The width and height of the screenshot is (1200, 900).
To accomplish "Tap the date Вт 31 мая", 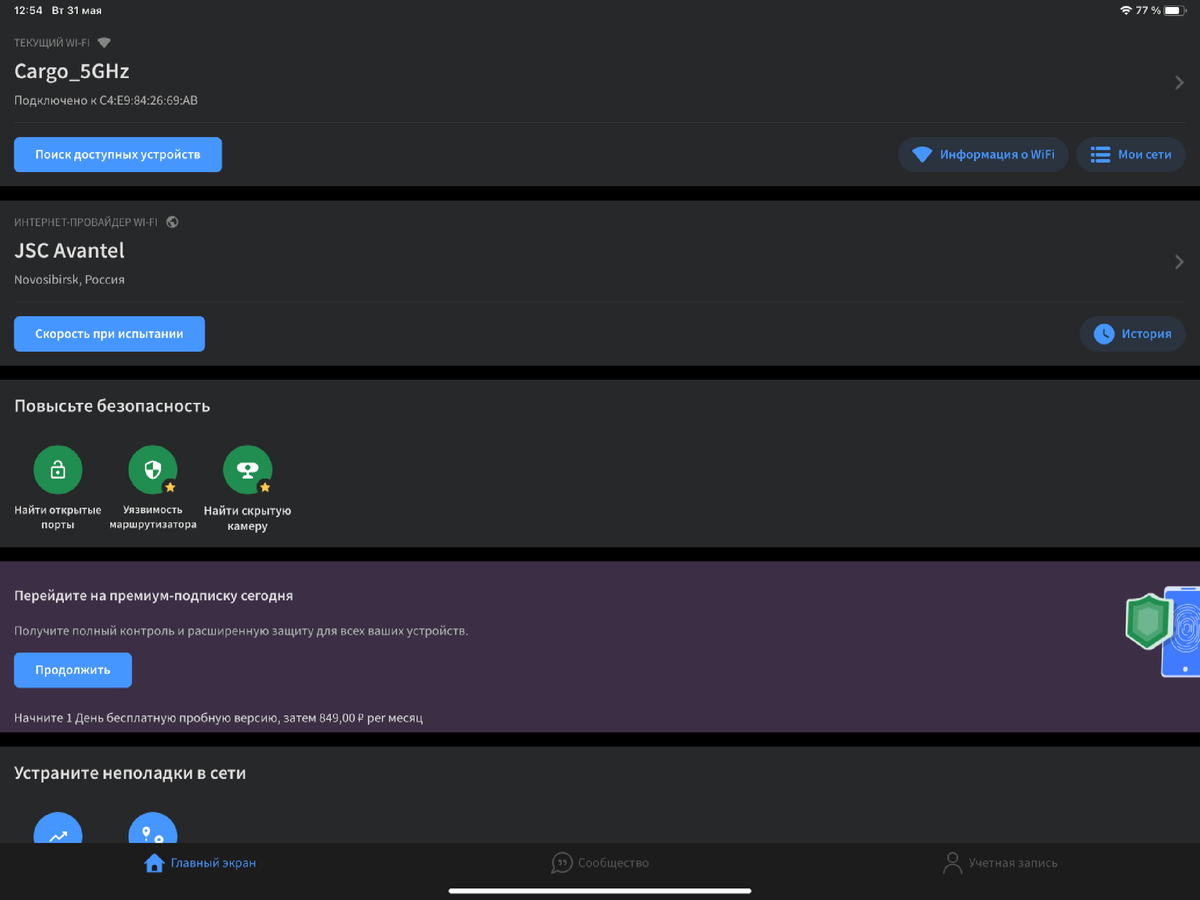I will 77,10.
